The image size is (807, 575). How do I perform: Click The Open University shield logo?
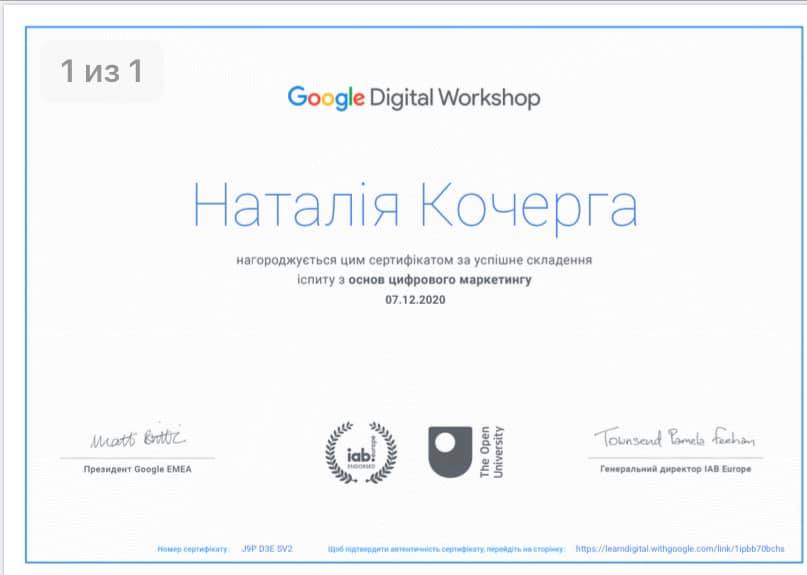click(x=450, y=452)
